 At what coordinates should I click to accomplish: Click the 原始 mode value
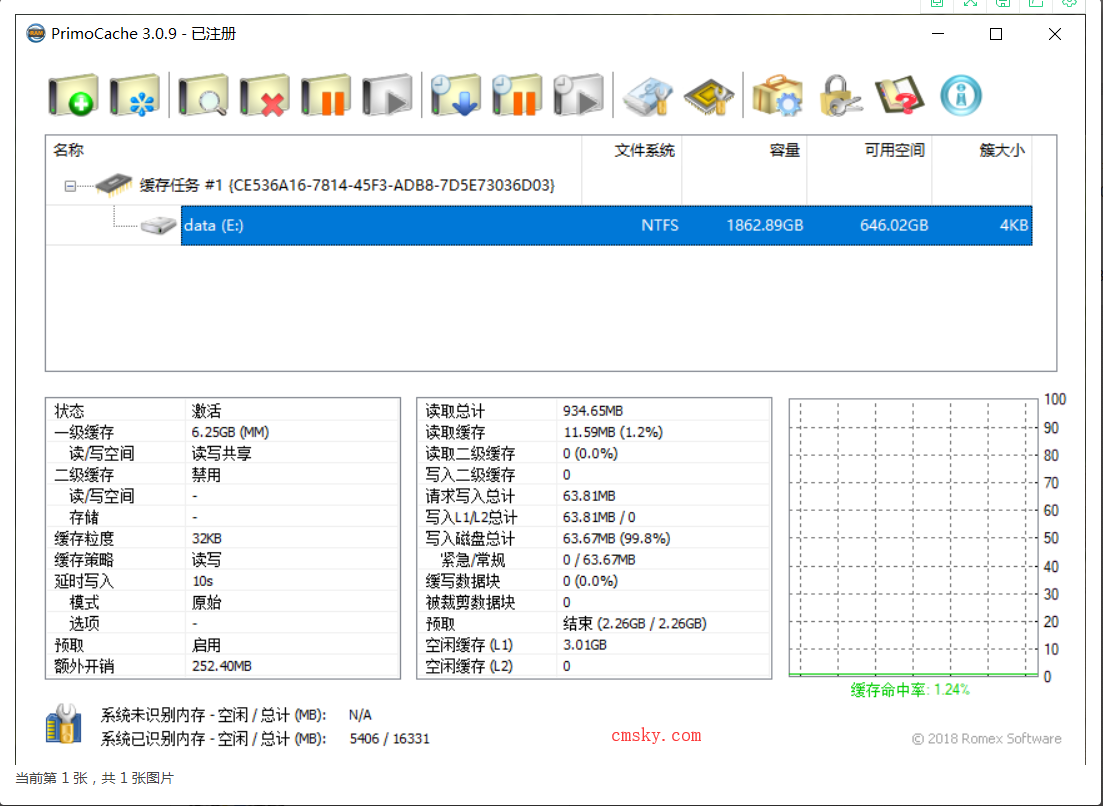coord(206,603)
